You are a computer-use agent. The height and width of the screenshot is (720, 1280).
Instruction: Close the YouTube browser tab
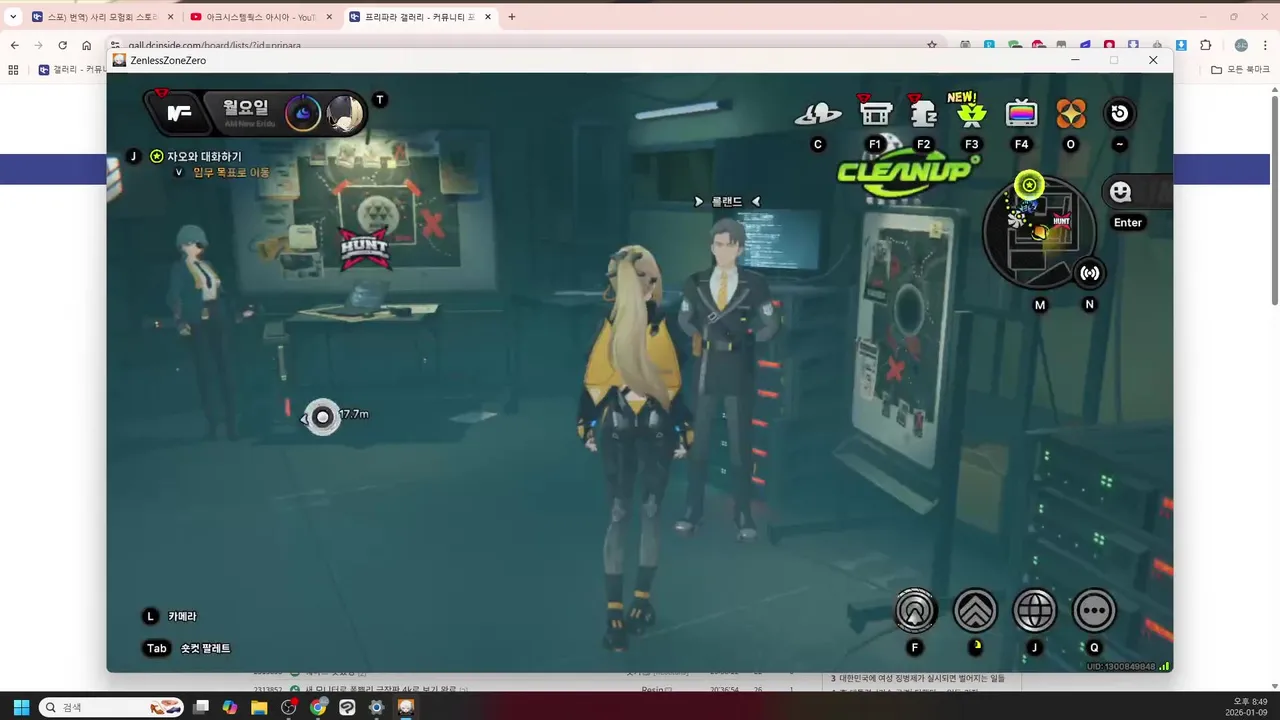[x=329, y=17]
